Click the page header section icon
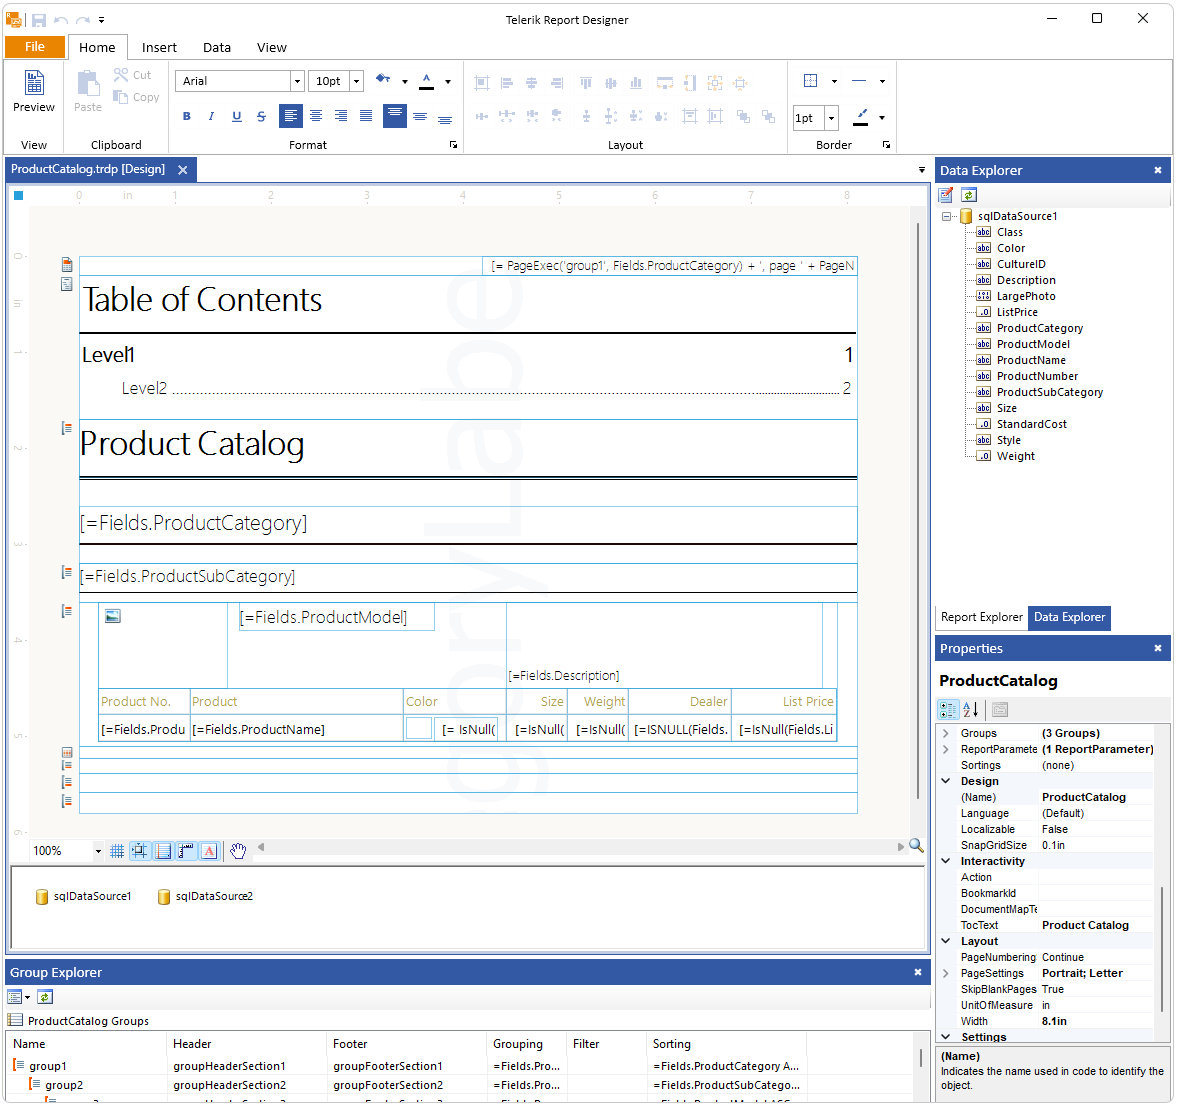 (x=67, y=264)
